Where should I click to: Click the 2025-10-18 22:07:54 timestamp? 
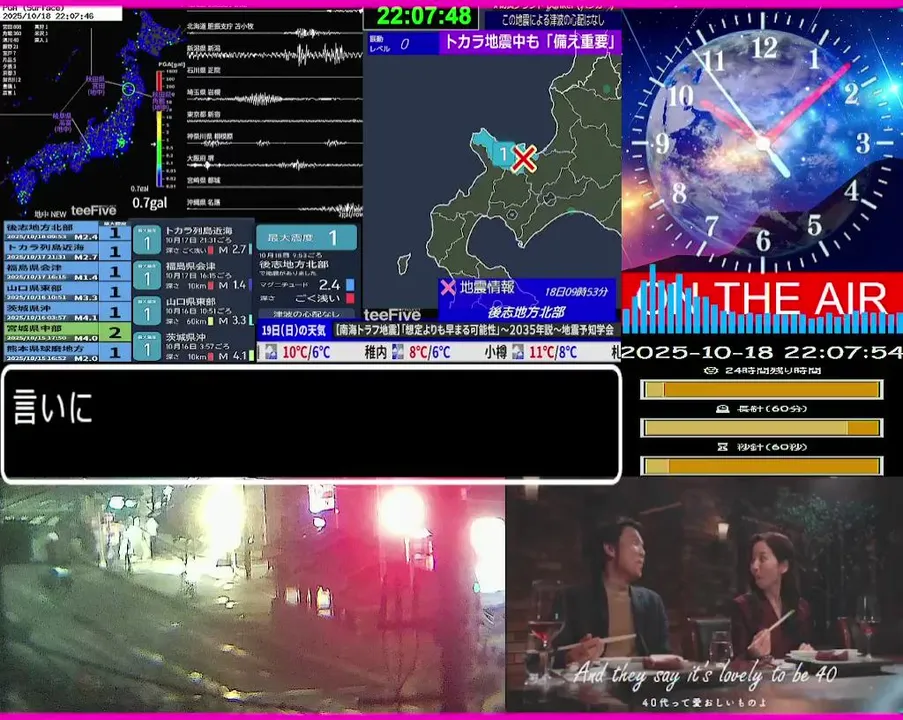click(x=762, y=352)
